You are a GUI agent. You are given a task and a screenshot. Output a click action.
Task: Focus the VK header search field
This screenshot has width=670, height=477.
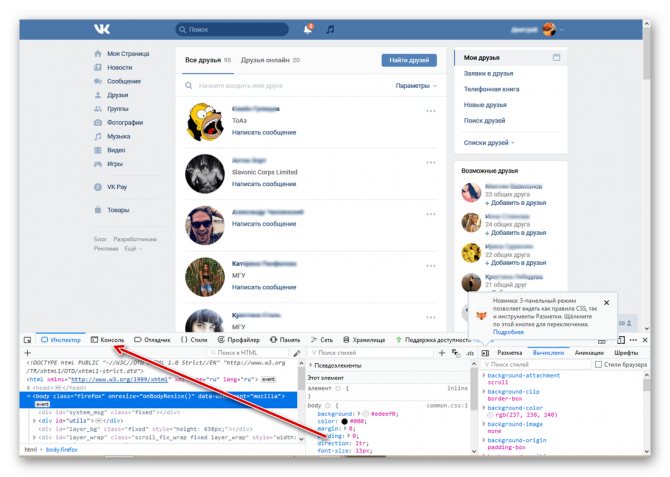tap(232, 29)
